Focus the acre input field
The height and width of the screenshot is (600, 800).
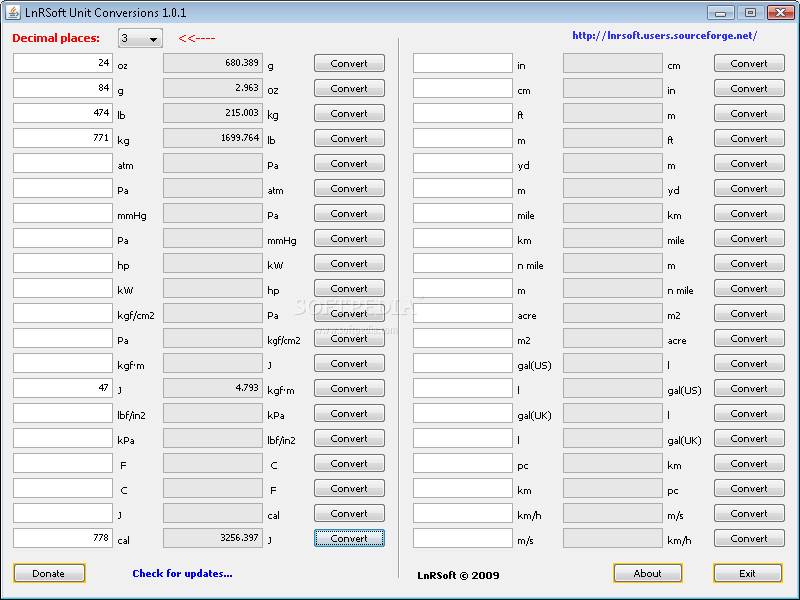pyautogui.click(x=463, y=313)
